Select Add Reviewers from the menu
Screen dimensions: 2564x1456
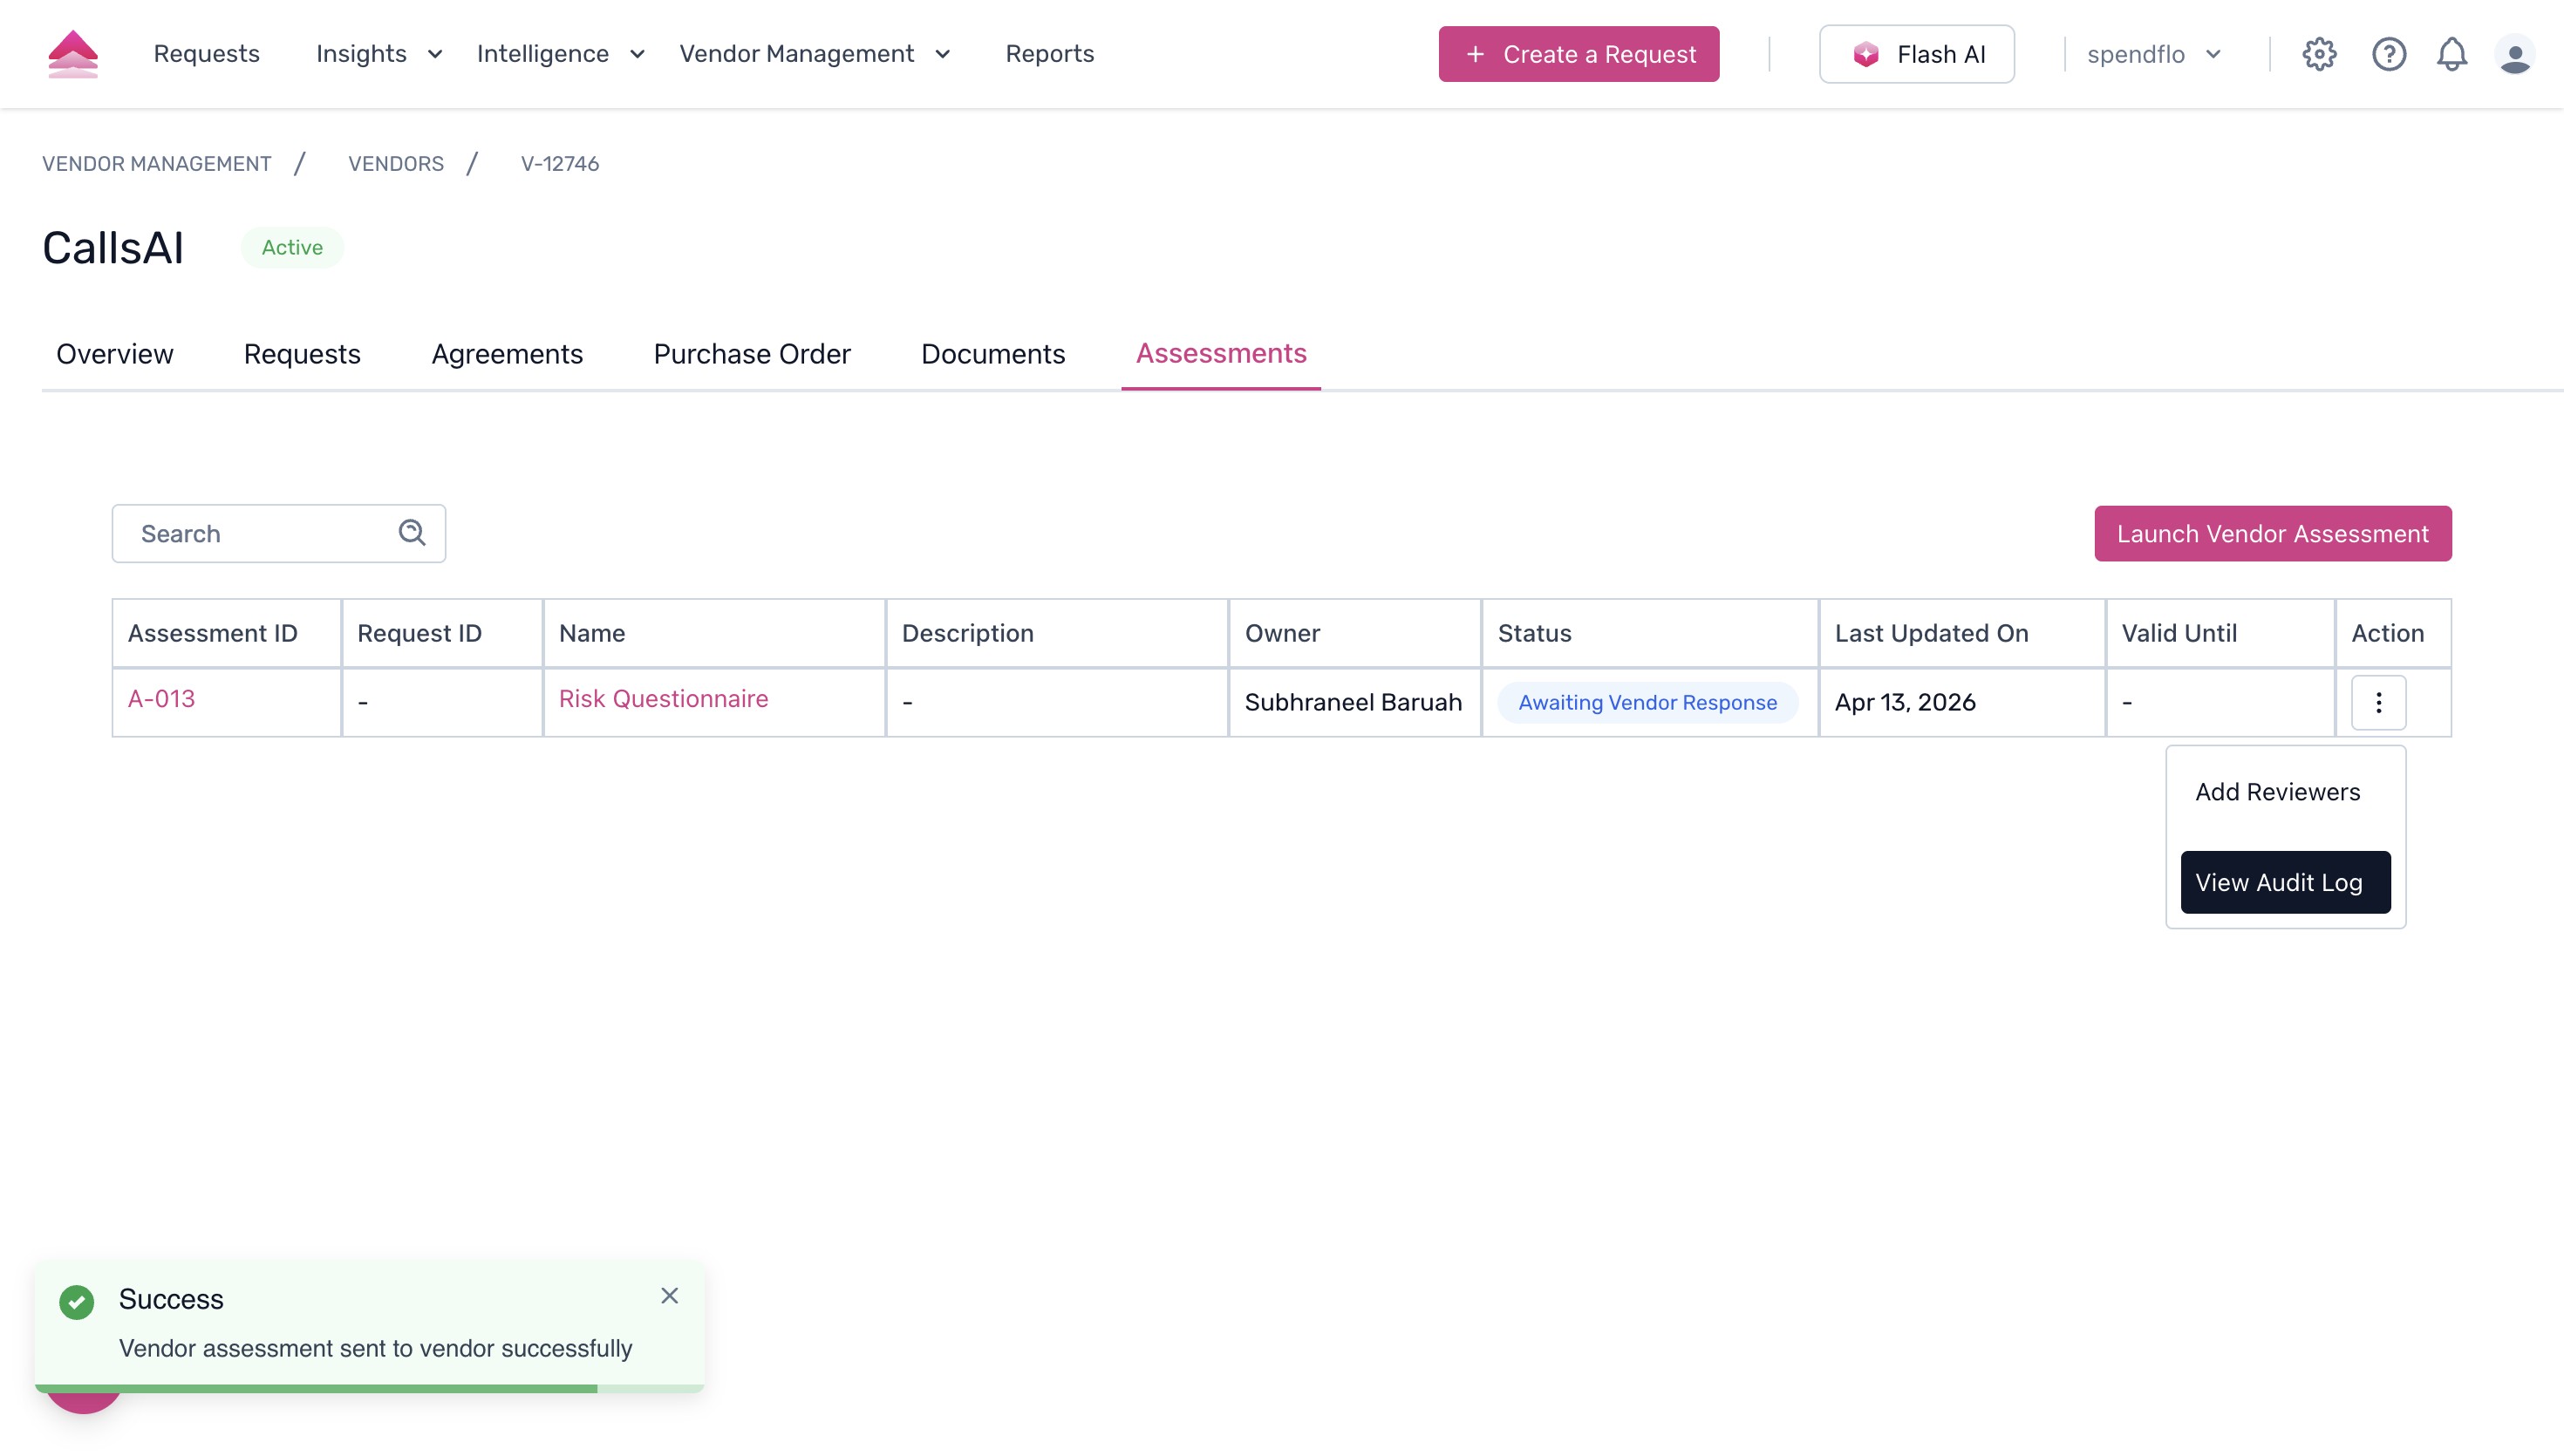(x=2277, y=791)
